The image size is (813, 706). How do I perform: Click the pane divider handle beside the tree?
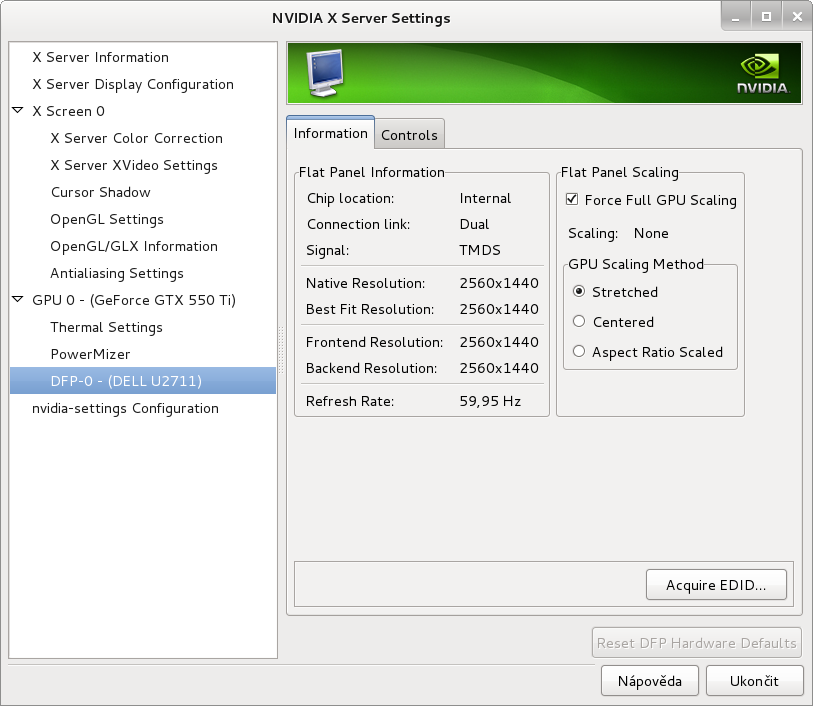coord(282,350)
